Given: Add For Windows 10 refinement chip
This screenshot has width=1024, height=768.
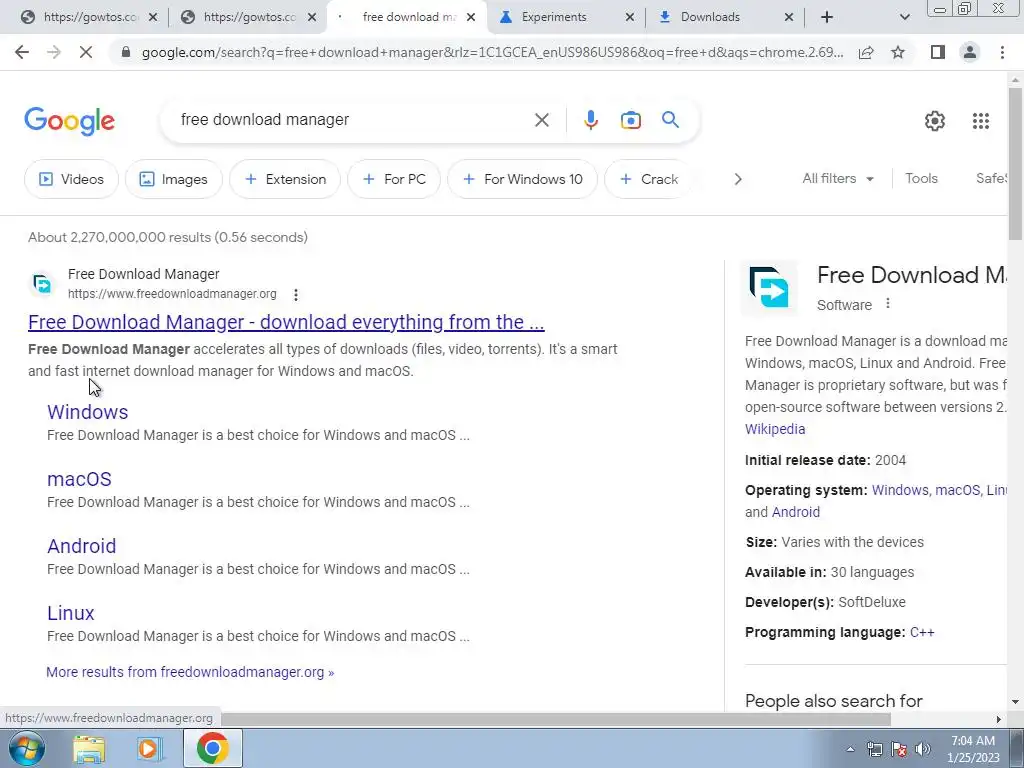Looking at the screenshot, I should pos(522,179).
